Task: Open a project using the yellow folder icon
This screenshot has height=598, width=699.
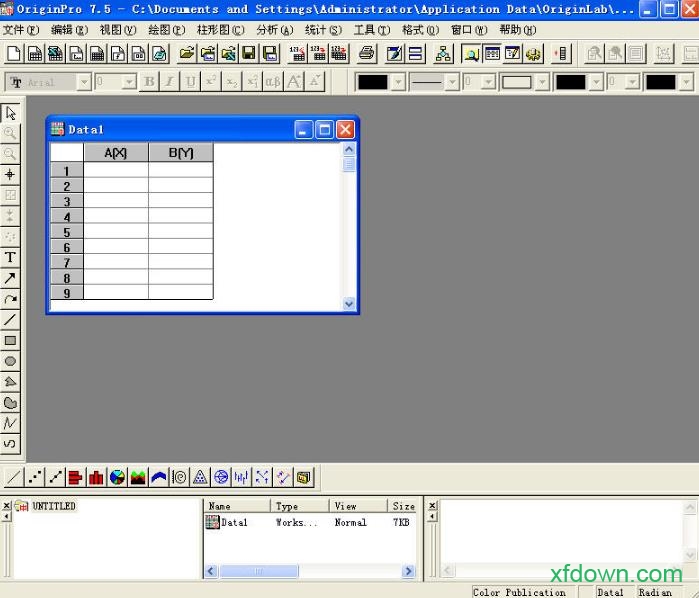Action: point(187,54)
